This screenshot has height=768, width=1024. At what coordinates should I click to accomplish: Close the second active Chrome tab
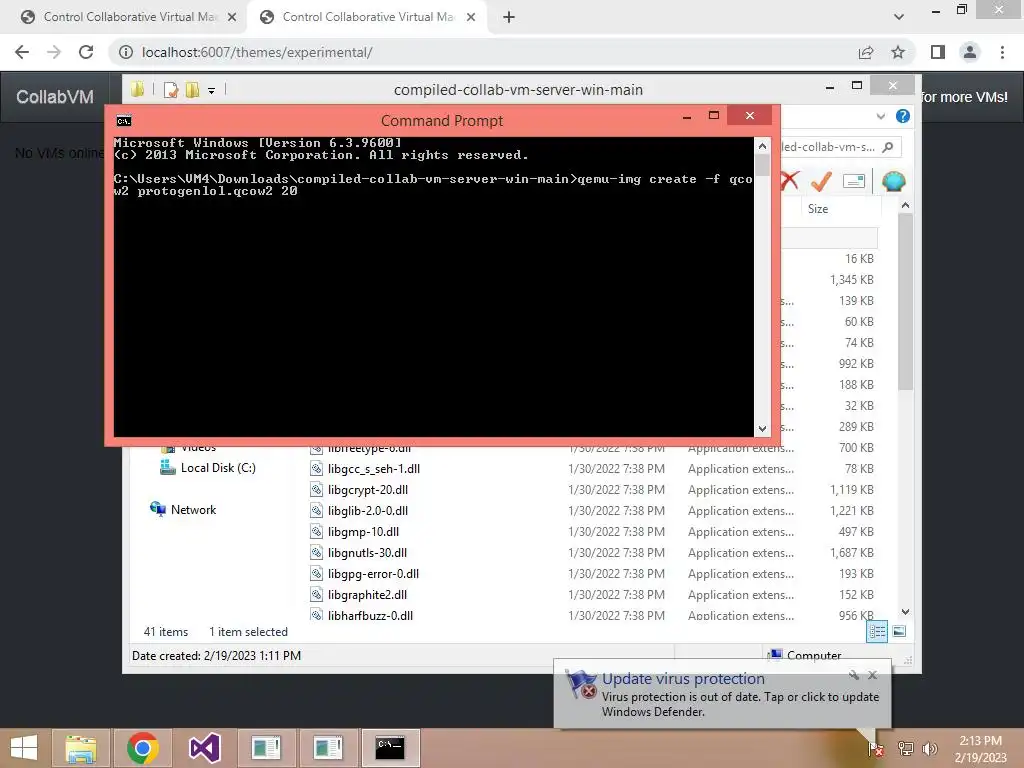[x=471, y=17]
